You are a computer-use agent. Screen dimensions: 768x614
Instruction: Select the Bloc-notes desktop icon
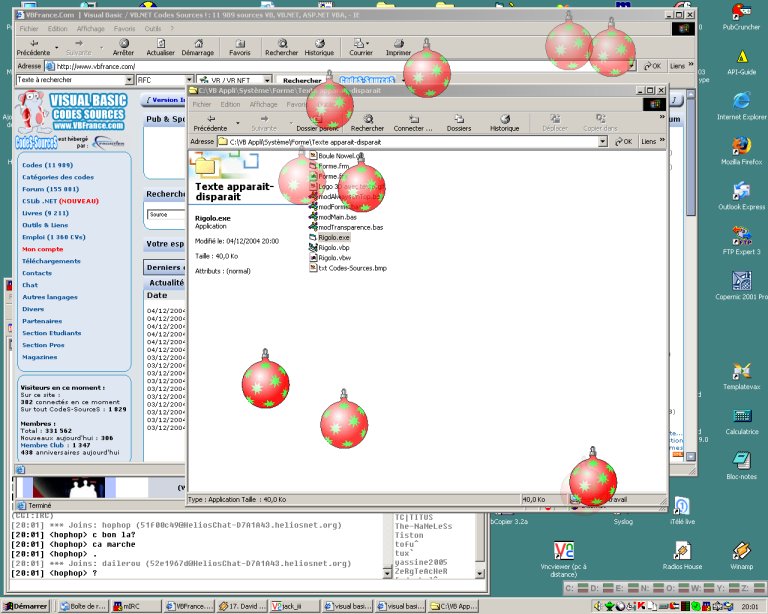click(741, 463)
